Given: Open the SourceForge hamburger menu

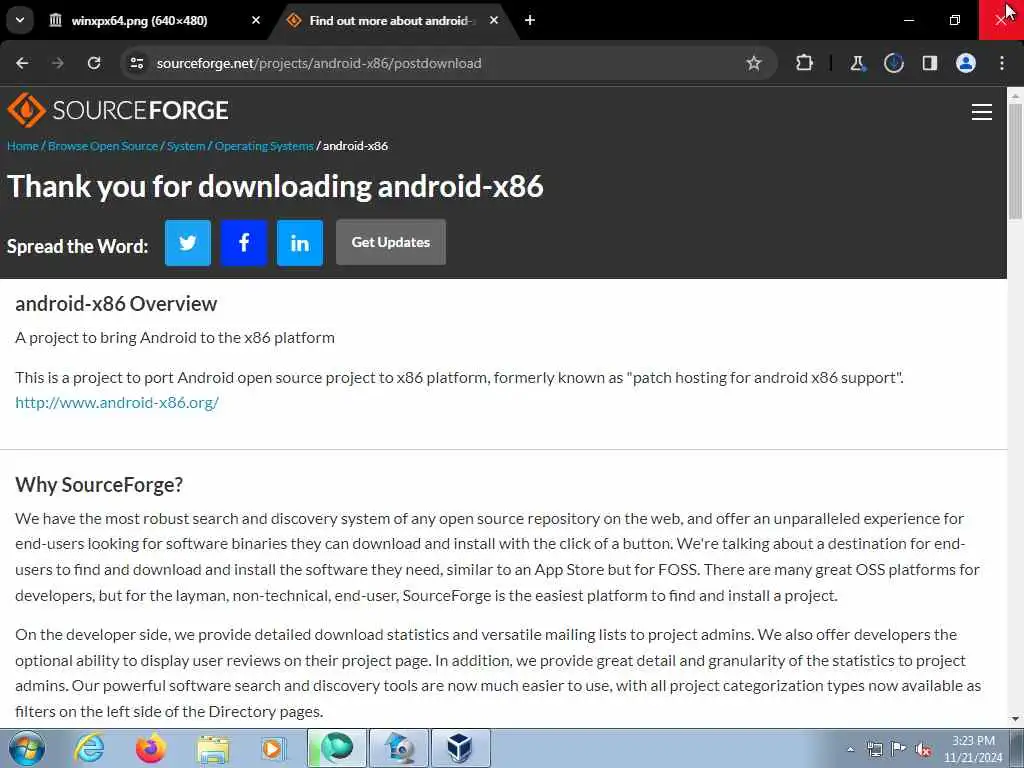Looking at the screenshot, I should pos(982,112).
